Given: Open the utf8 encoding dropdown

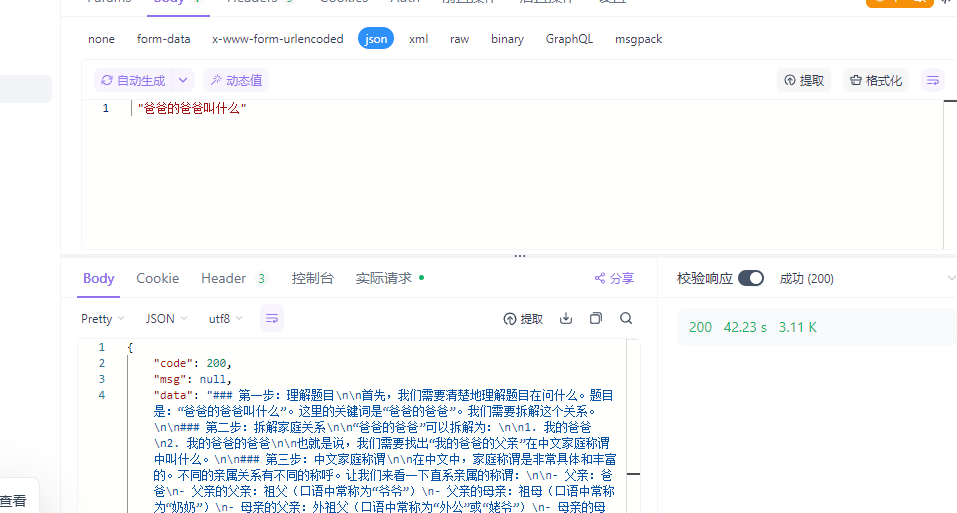Looking at the screenshot, I should [x=225, y=319].
